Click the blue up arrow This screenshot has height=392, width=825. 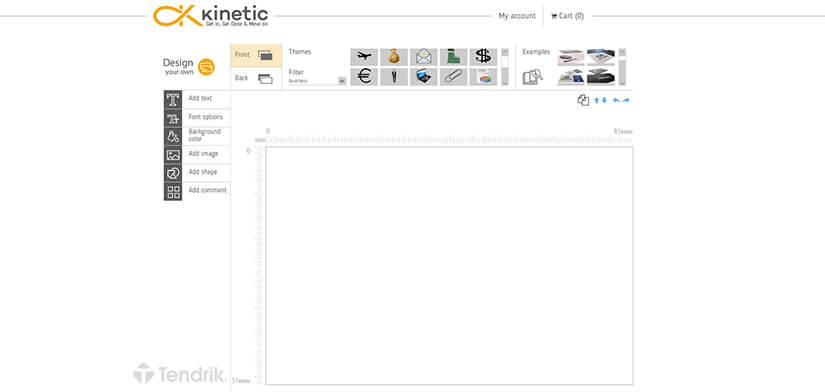597,100
